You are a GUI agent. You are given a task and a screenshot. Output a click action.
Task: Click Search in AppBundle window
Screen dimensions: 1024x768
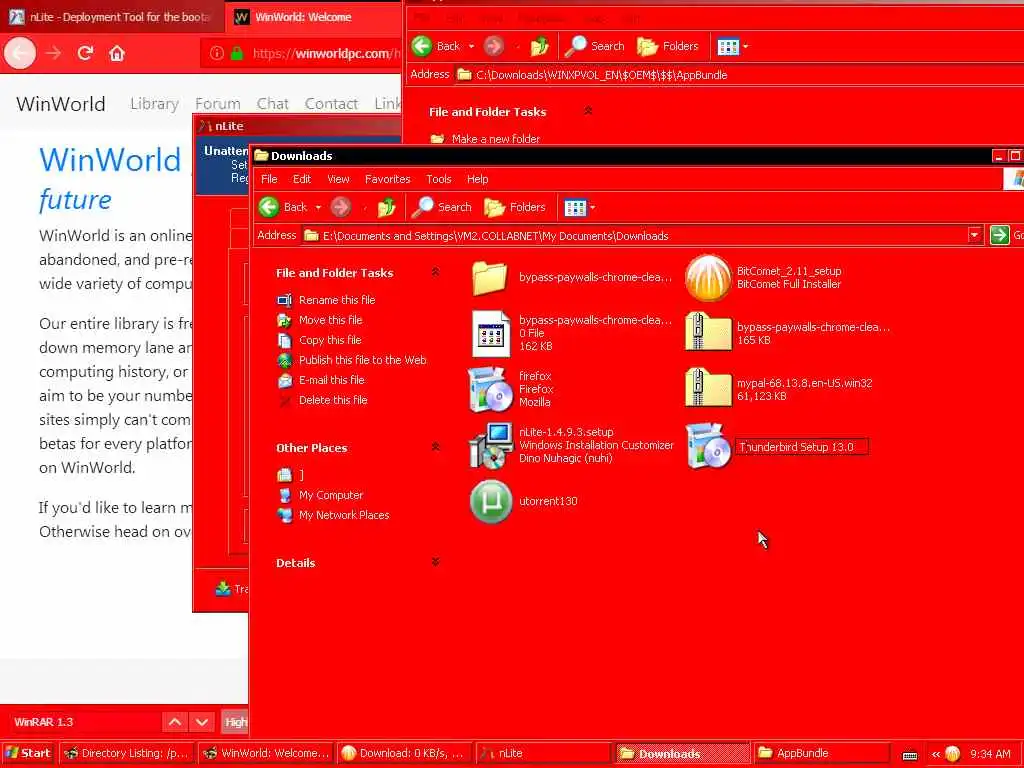pos(595,46)
